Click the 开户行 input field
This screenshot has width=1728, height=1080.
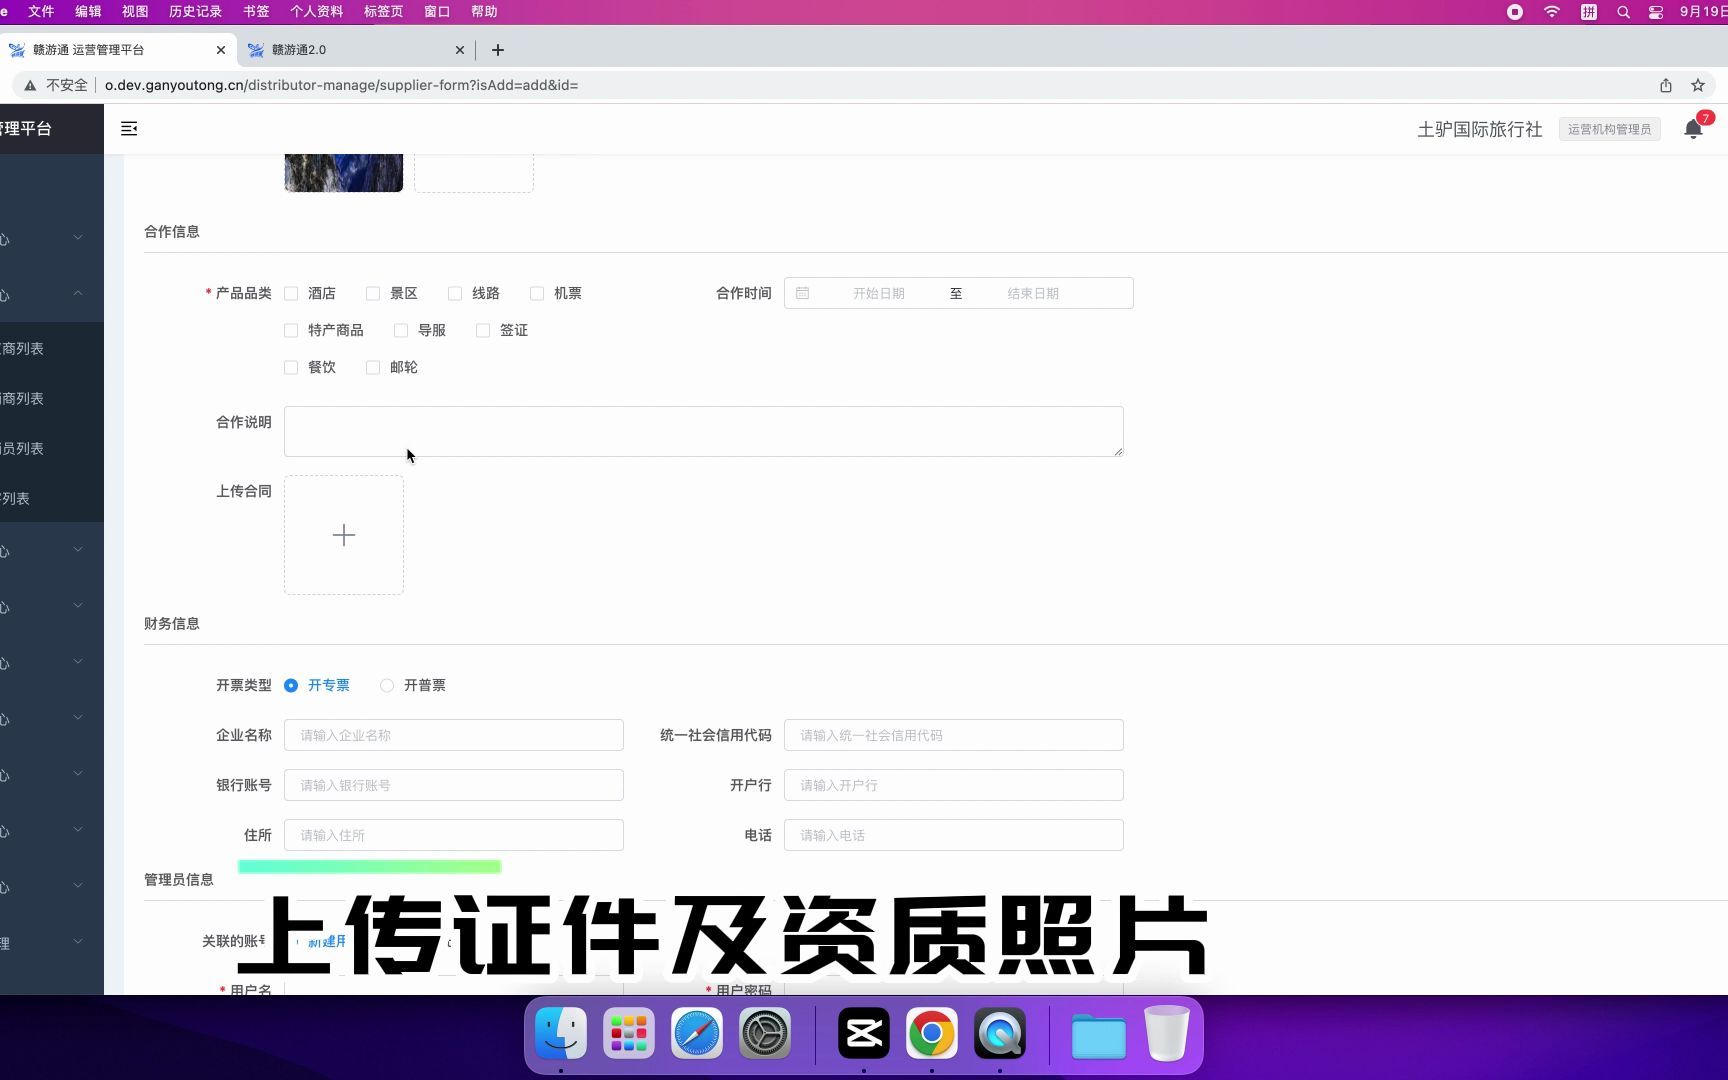954,785
